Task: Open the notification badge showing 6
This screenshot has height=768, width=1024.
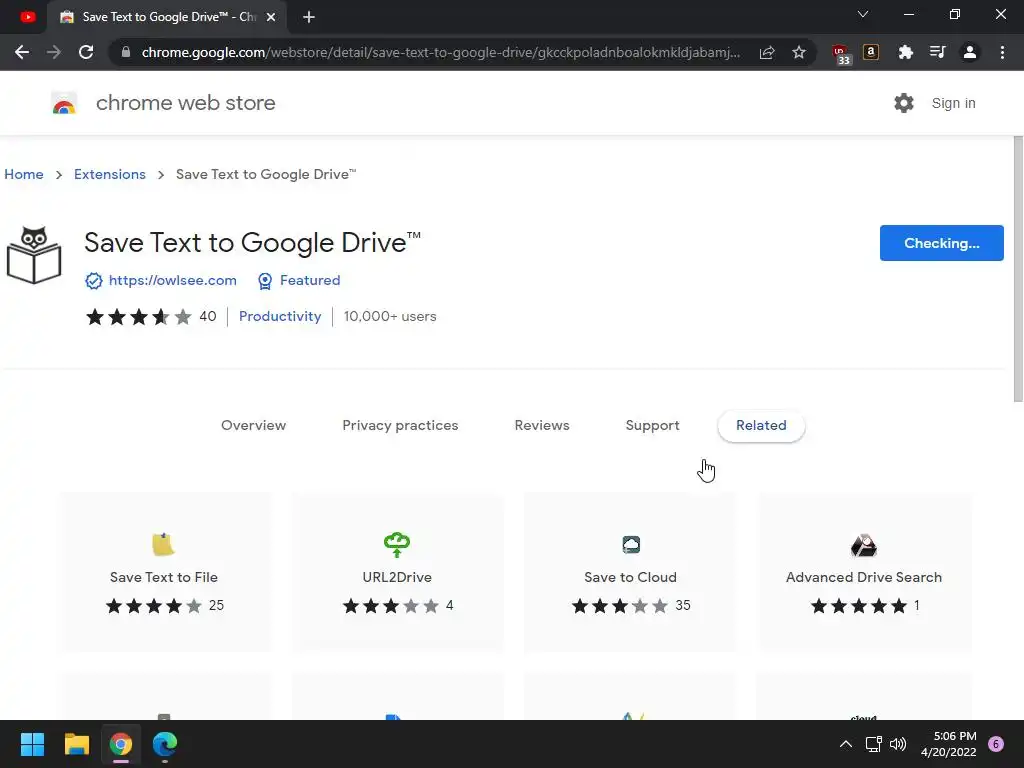Action: [995, 744]
